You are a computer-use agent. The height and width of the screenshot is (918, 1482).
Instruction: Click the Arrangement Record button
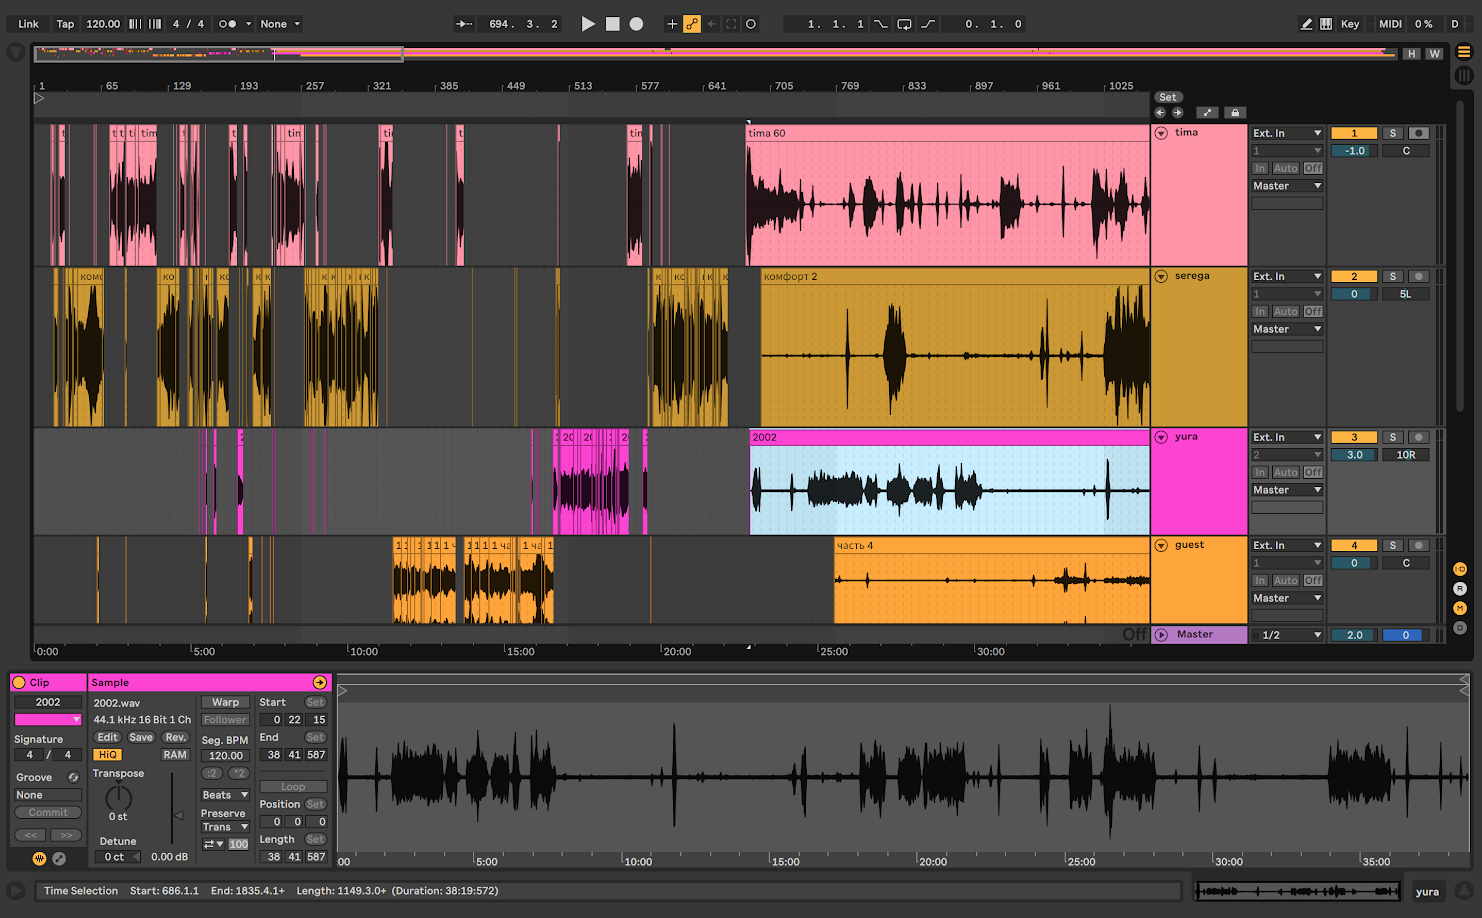point(636,24)
